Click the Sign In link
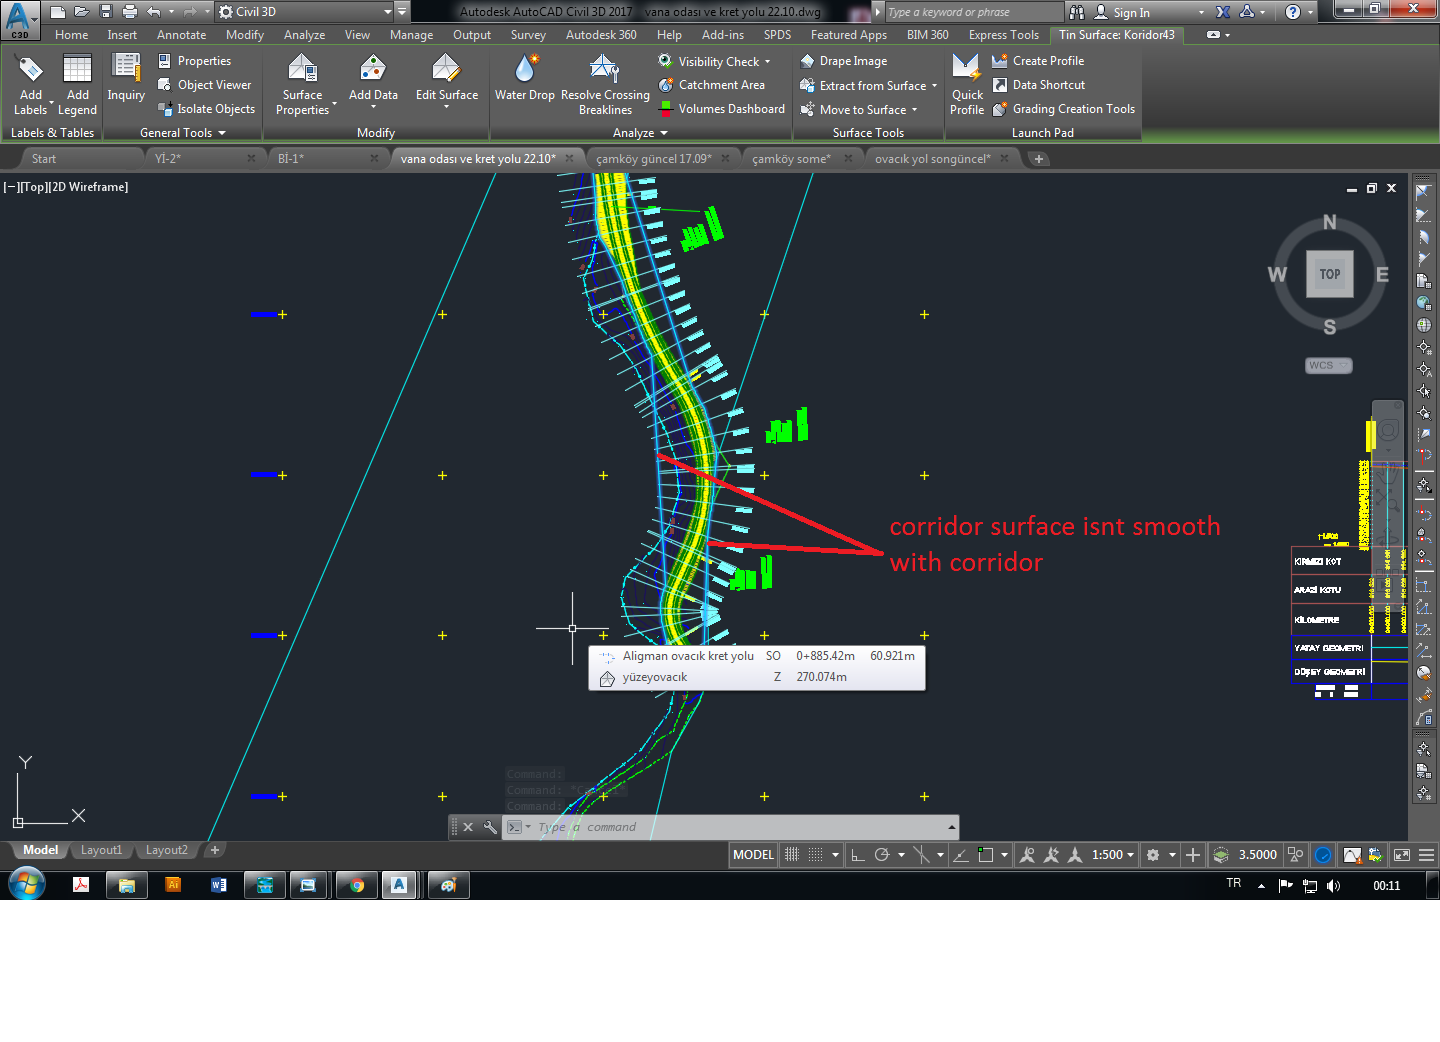The image size is (1440, 1042). 1130,12
